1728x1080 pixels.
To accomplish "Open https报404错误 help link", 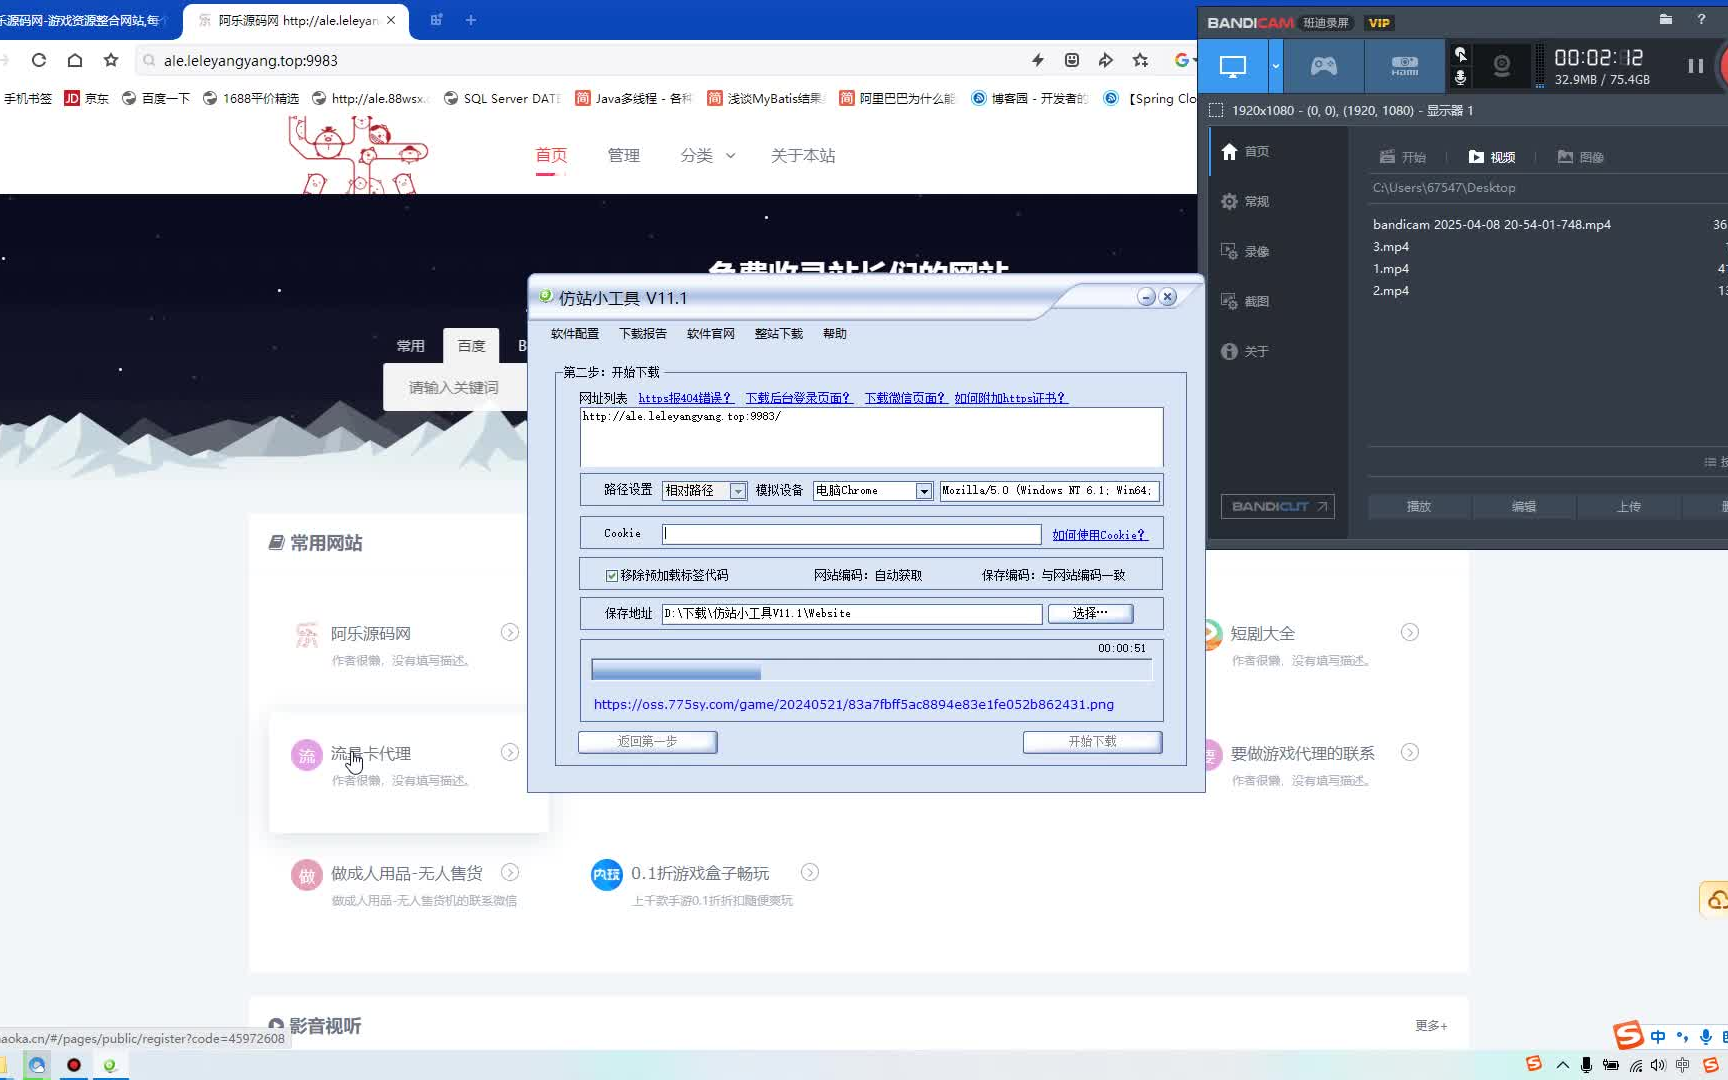I will click(685, 398).
